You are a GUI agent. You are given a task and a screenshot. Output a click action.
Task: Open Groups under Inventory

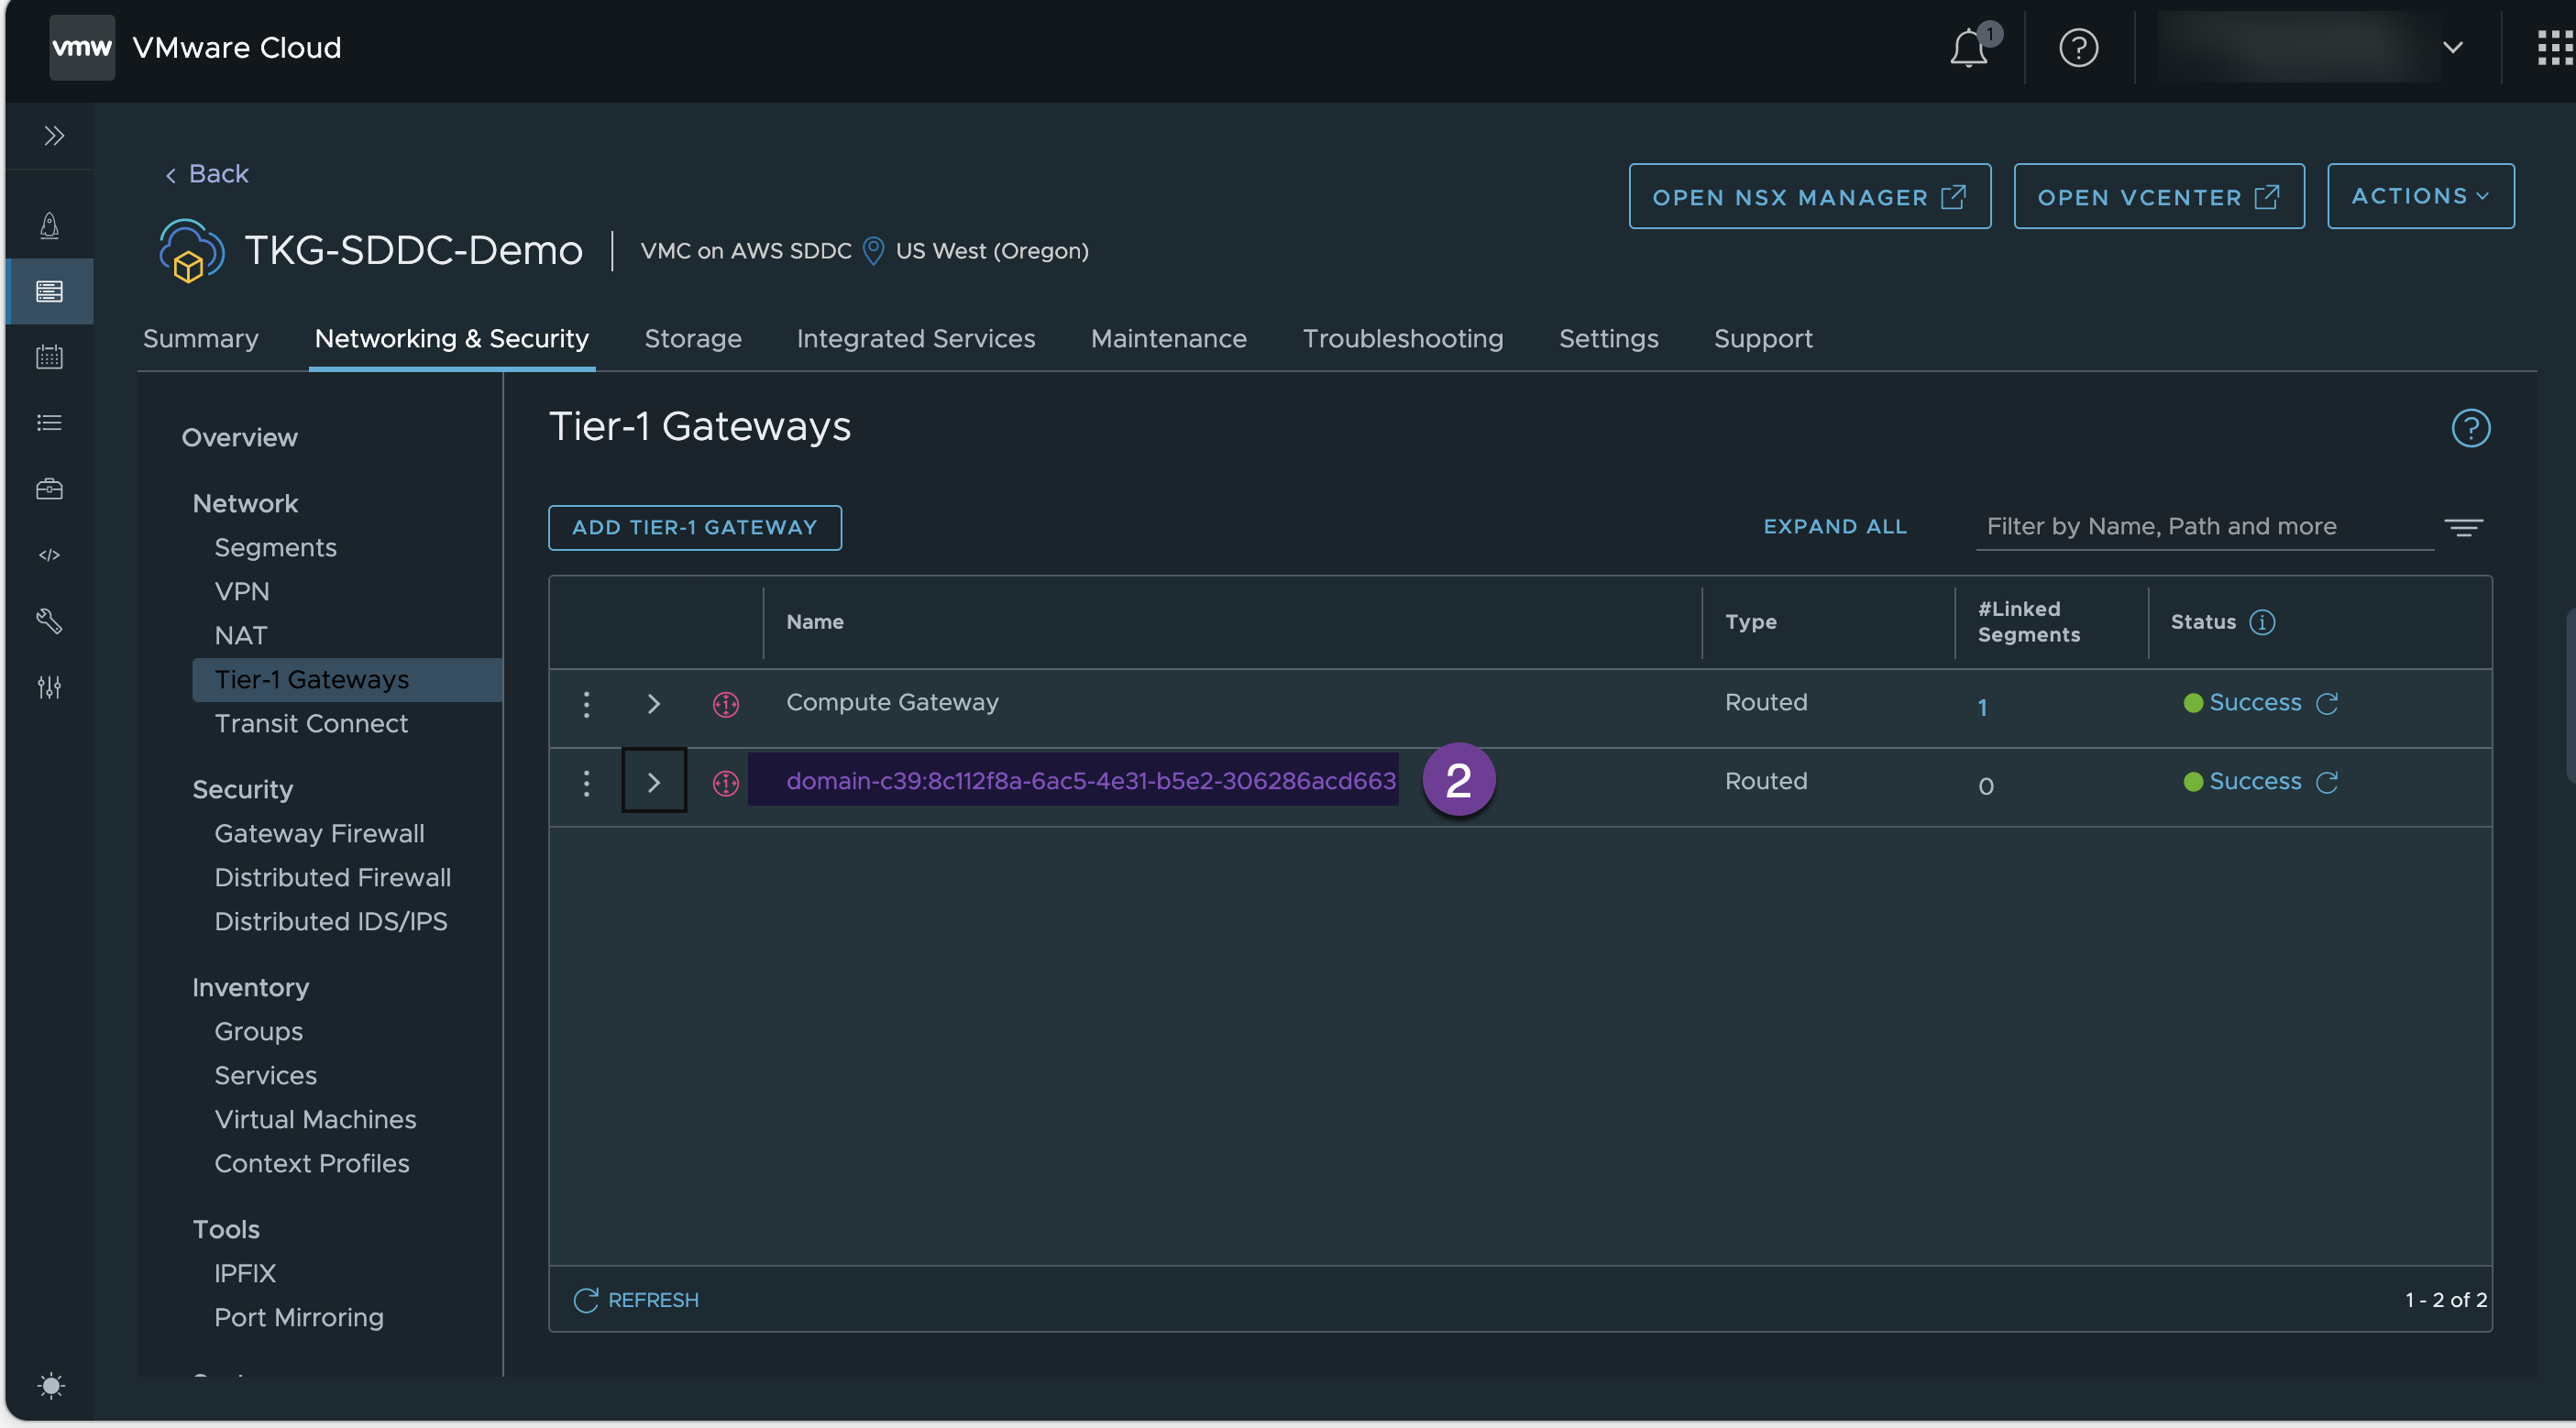tap(258, 1031)
